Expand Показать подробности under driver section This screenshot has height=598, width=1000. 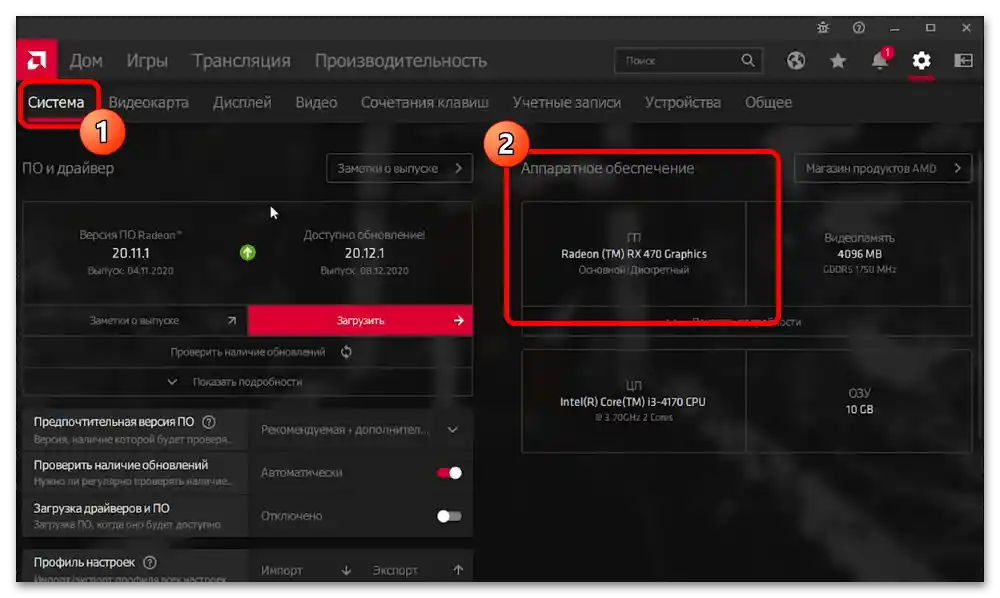(x=247, y=382)
